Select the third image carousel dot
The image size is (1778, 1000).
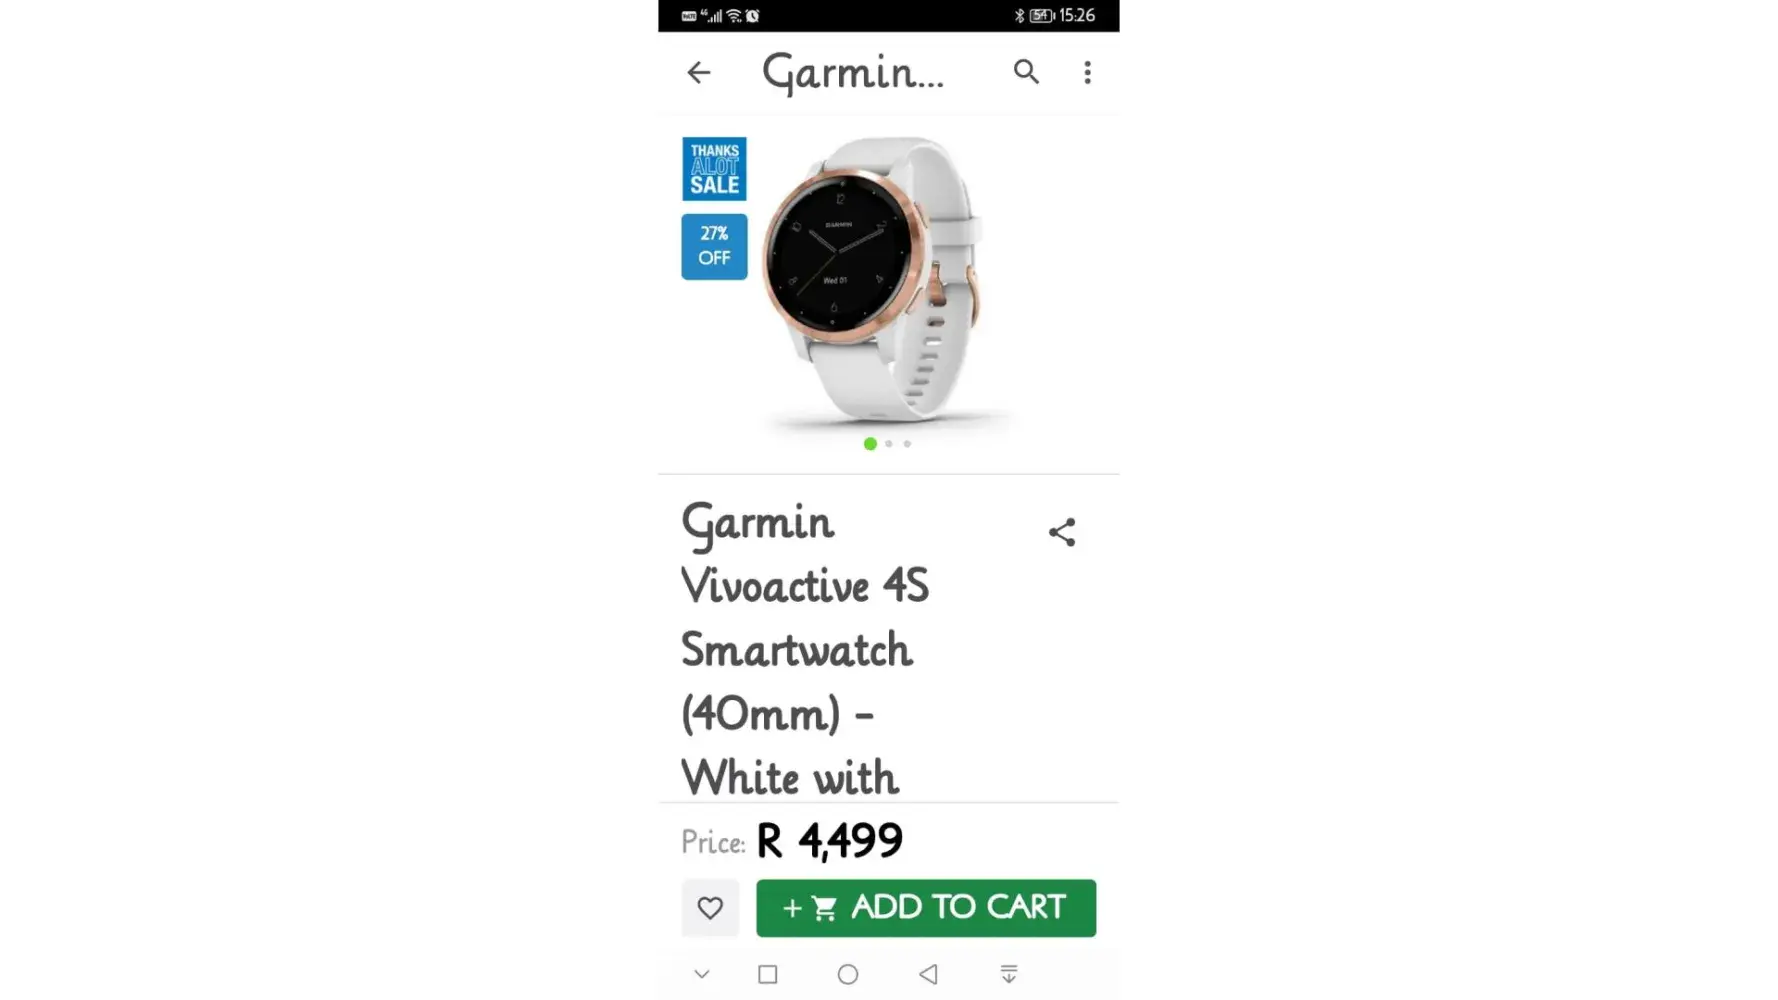coord(907,444)
